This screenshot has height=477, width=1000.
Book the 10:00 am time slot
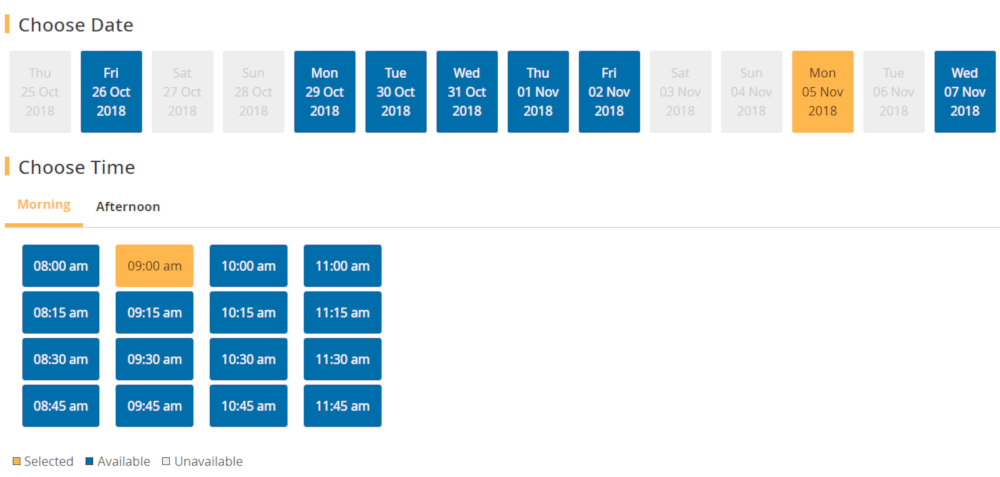click(248, 266)
